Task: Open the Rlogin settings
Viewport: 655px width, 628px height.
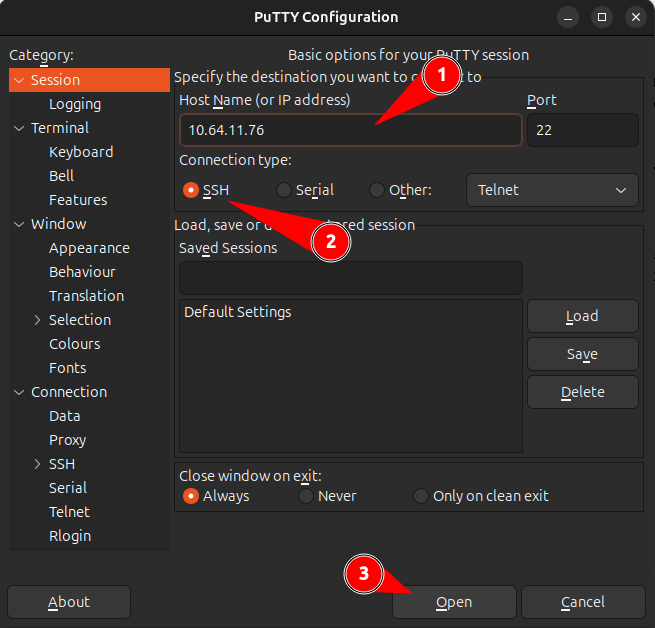Action: pyautogui.click(x=70, y=536)
